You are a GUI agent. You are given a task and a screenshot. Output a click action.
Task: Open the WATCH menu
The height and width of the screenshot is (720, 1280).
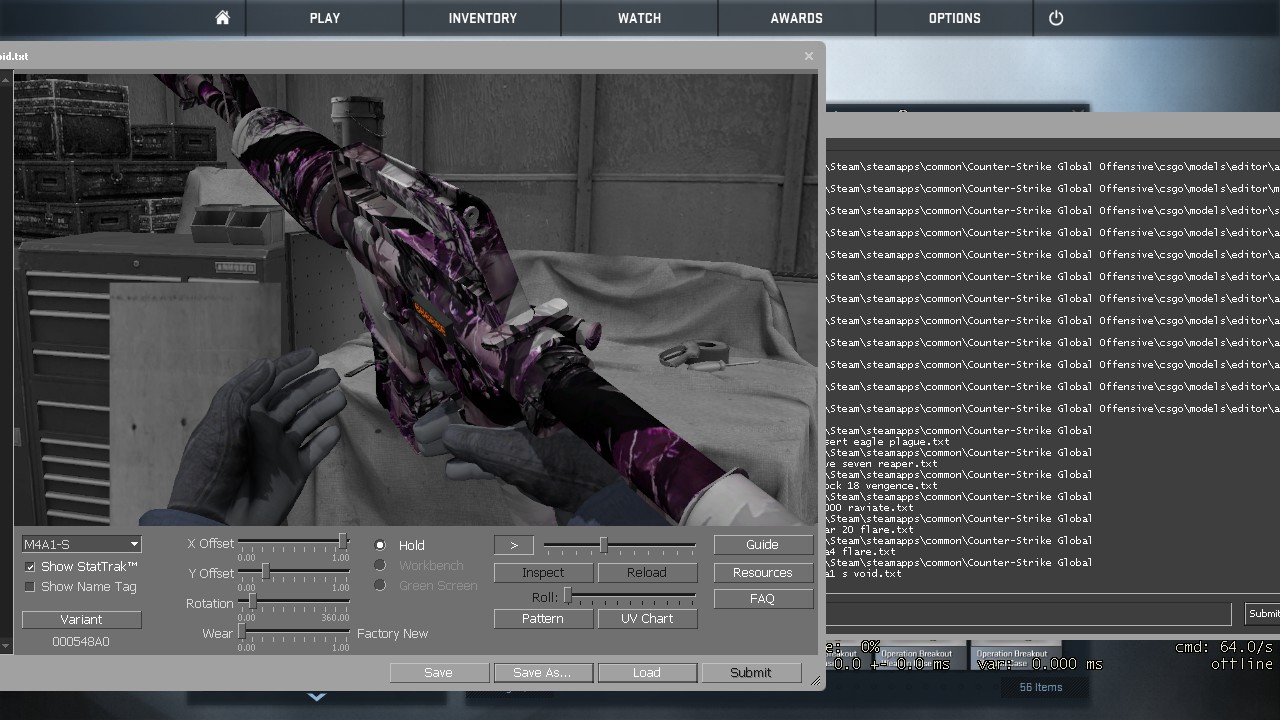(640, 18)
